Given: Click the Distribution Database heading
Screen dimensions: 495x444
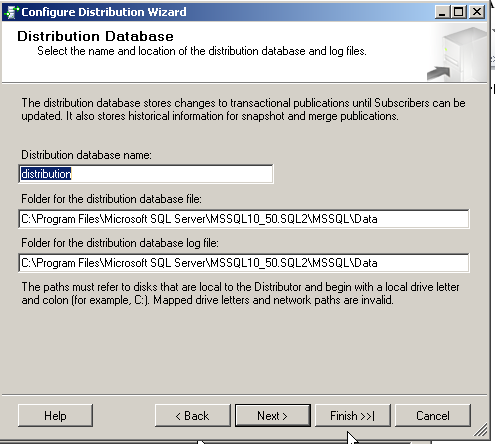Looking at the screenshot, I should point(95,36).
